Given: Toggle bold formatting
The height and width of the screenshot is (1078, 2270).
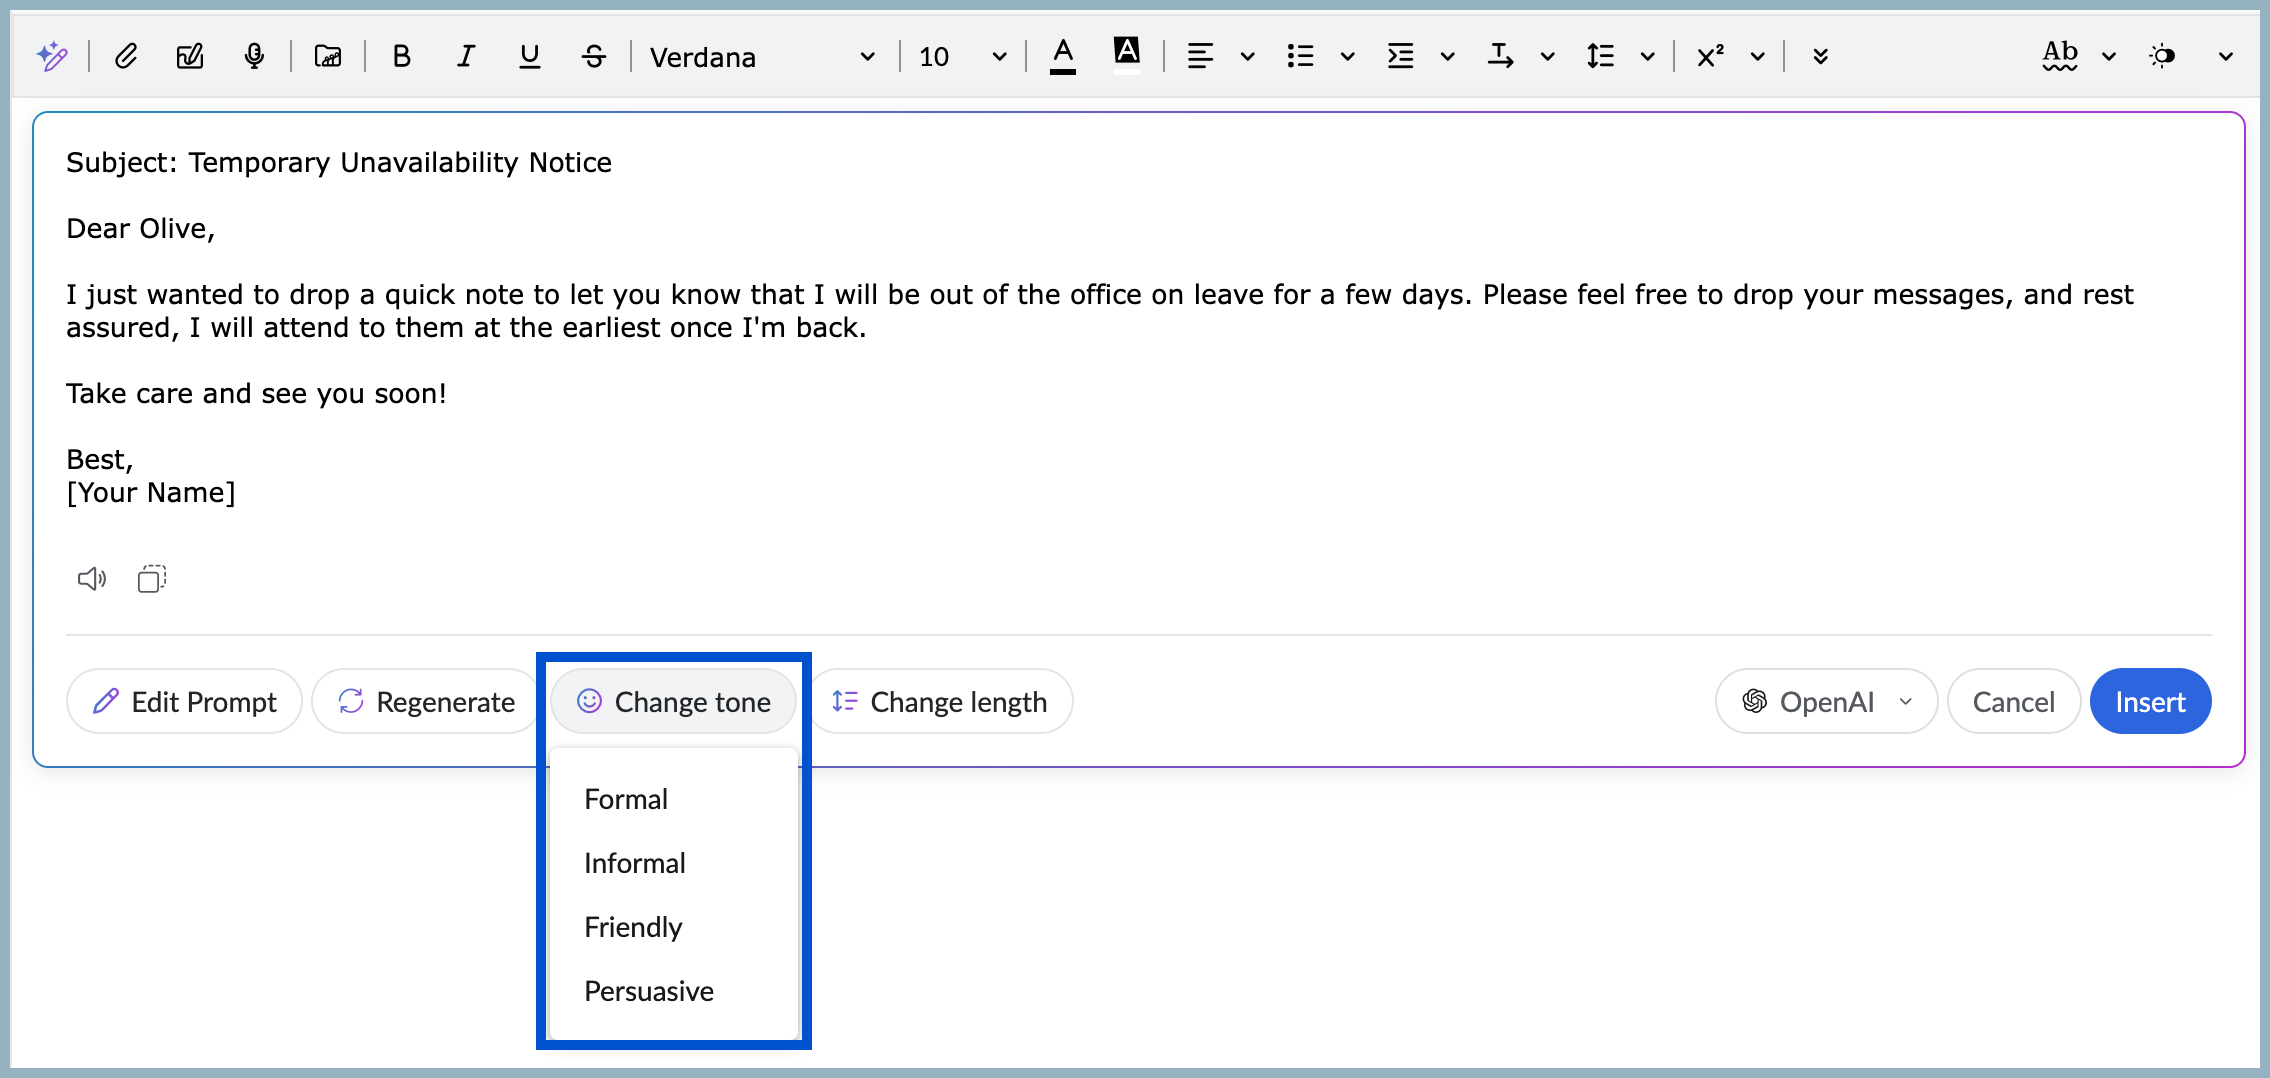Looking at the screenshot, I should click(x=402, y=56).
